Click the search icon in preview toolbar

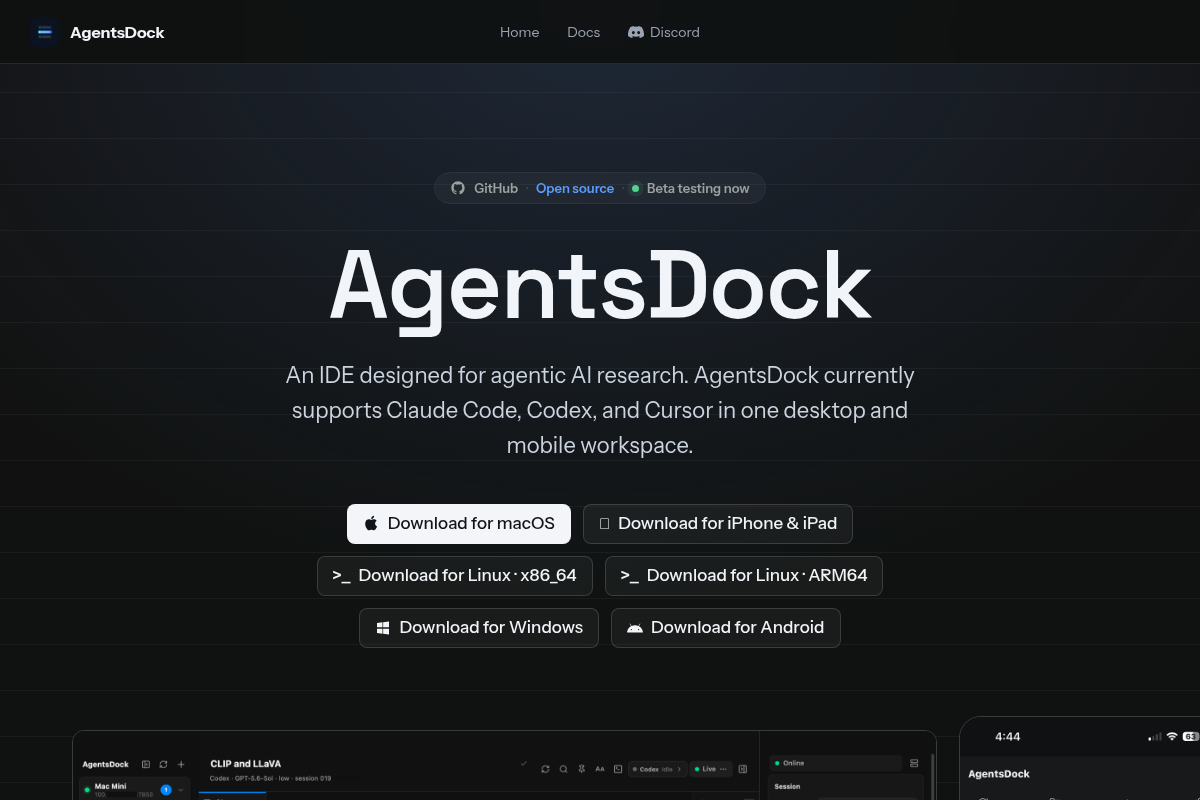tap(563, 769)
